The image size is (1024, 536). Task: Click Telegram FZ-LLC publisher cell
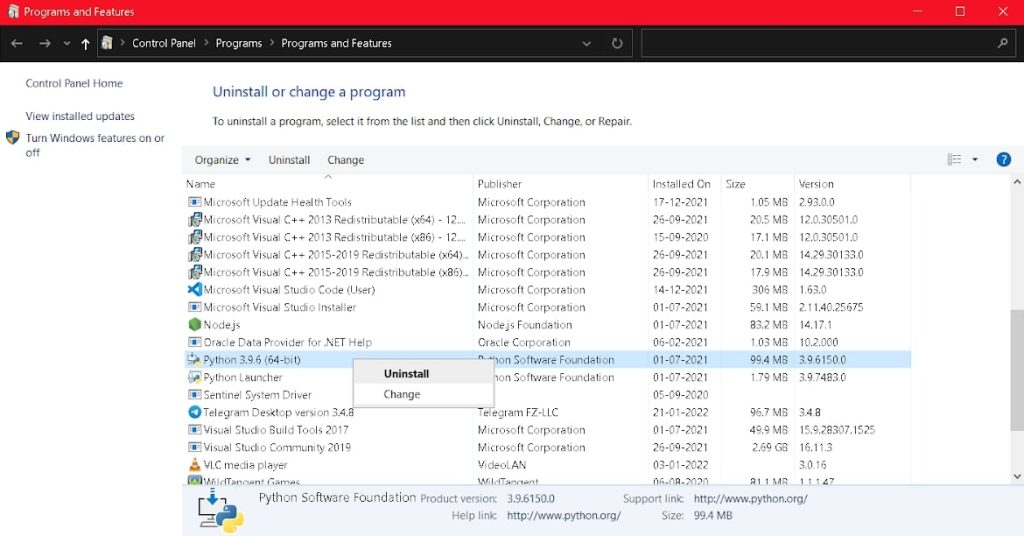518,413
